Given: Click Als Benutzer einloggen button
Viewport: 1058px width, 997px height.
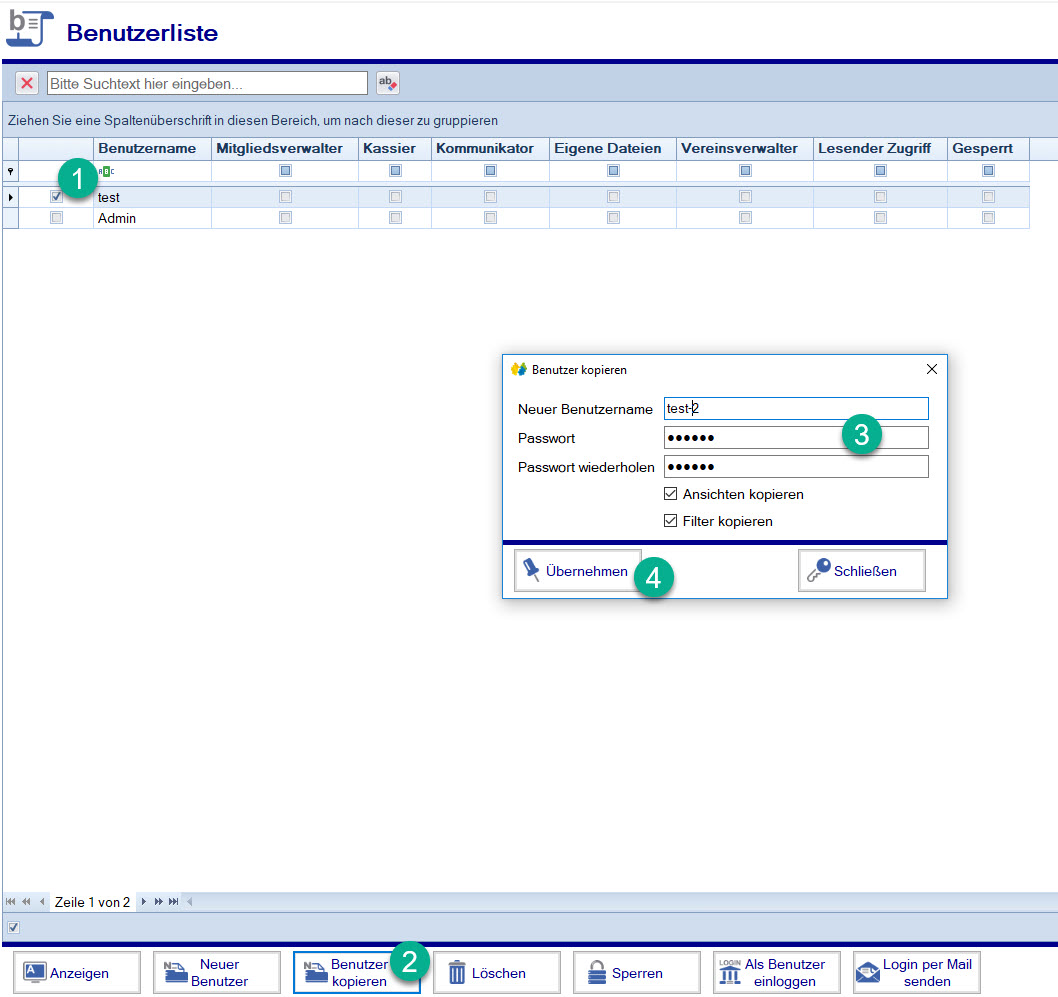Looking at the screenshot, I should pyautogui.click(x=777, y=973).
